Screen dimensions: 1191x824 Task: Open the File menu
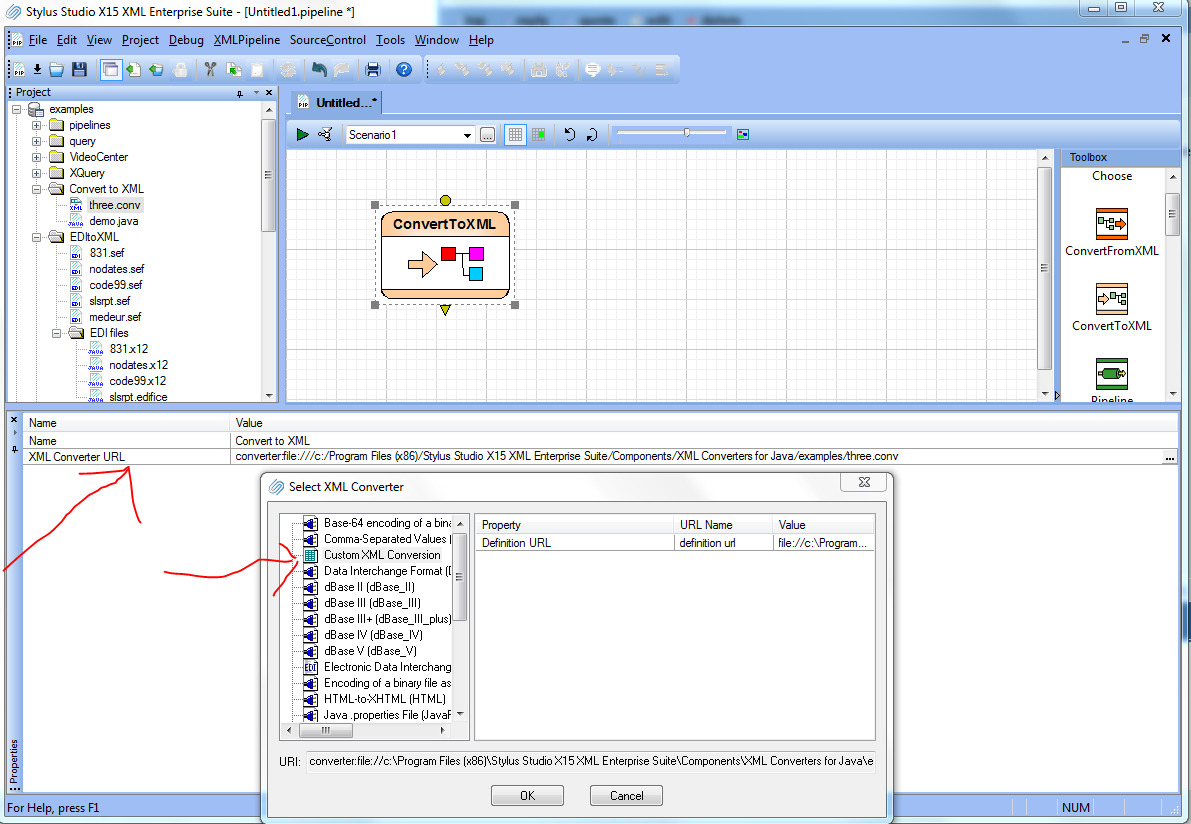38,40
